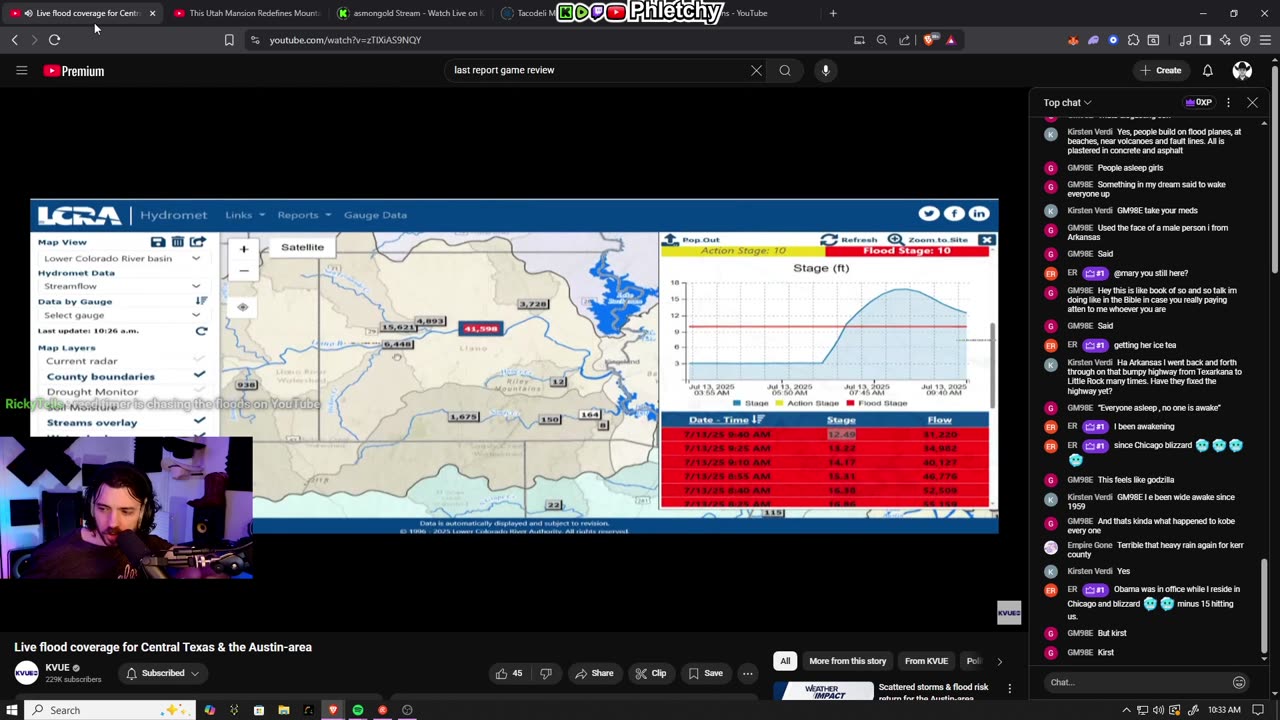Open the Brave Rewards triangle icon
Viewport: 1280px width, 720px height.
950,40
